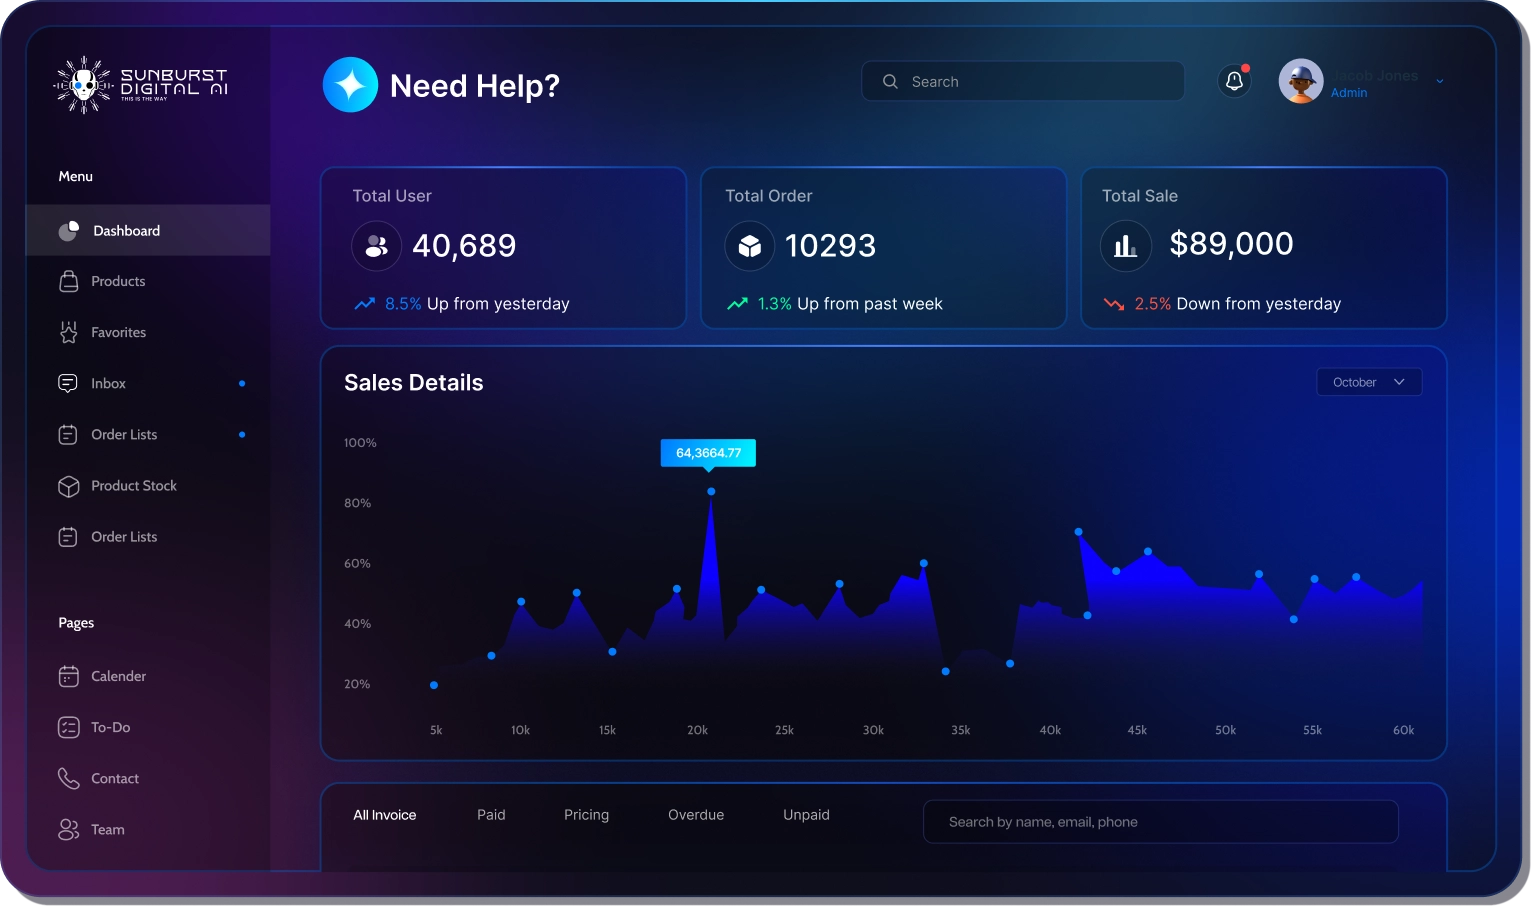Expand the user profile chevron menu

pos(1439,81)
